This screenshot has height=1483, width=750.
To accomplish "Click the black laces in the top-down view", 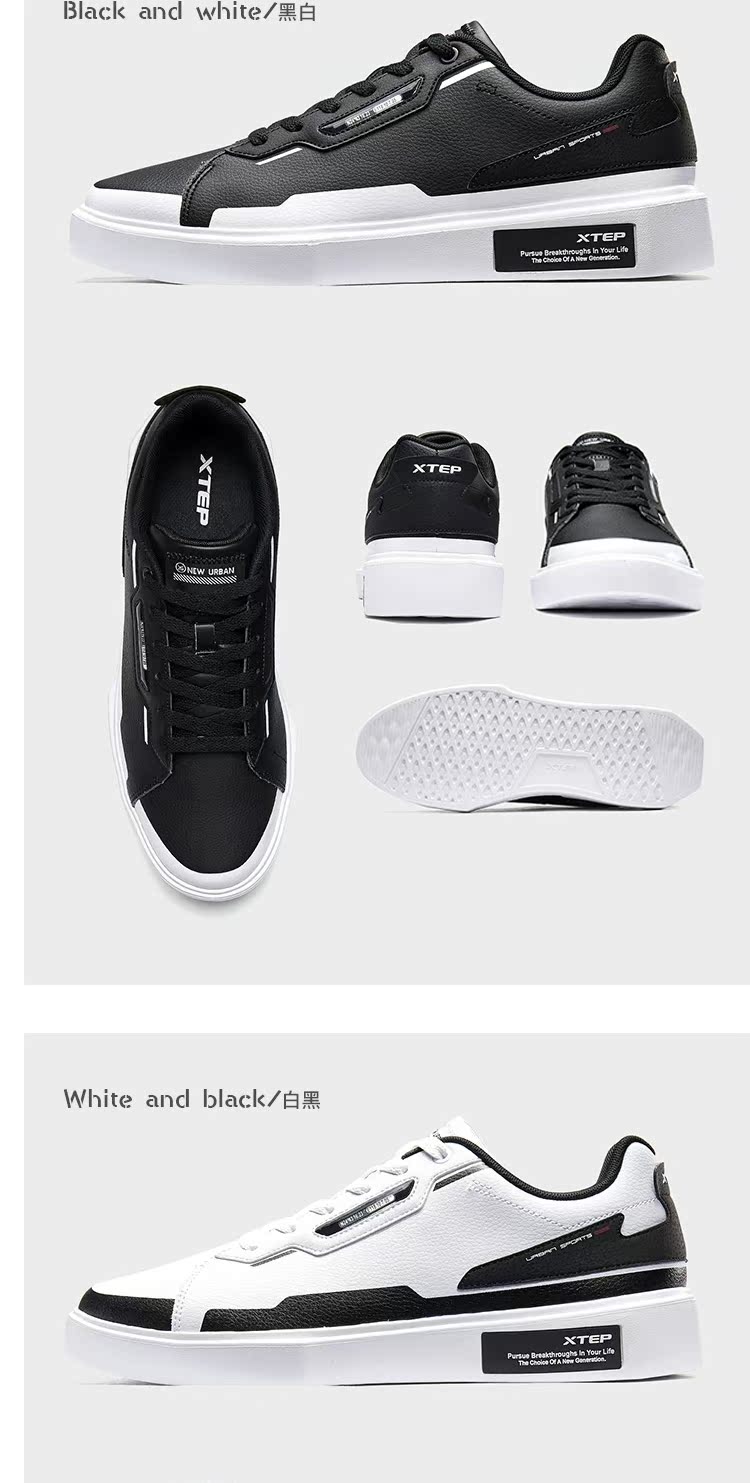I will click(208, 650).
